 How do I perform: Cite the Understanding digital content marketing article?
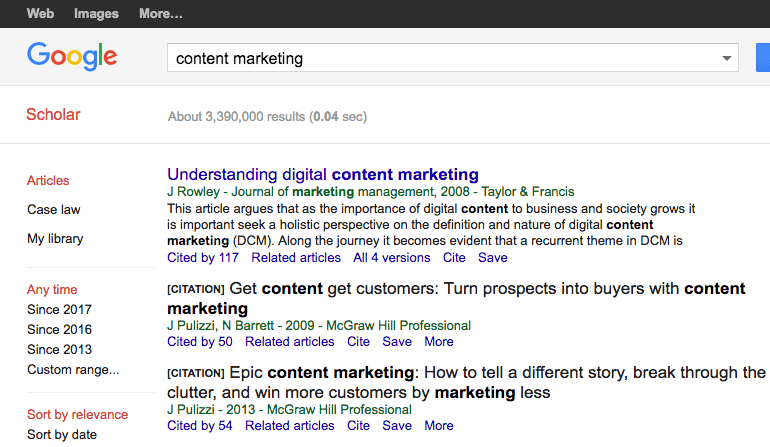tap(454, 257)
